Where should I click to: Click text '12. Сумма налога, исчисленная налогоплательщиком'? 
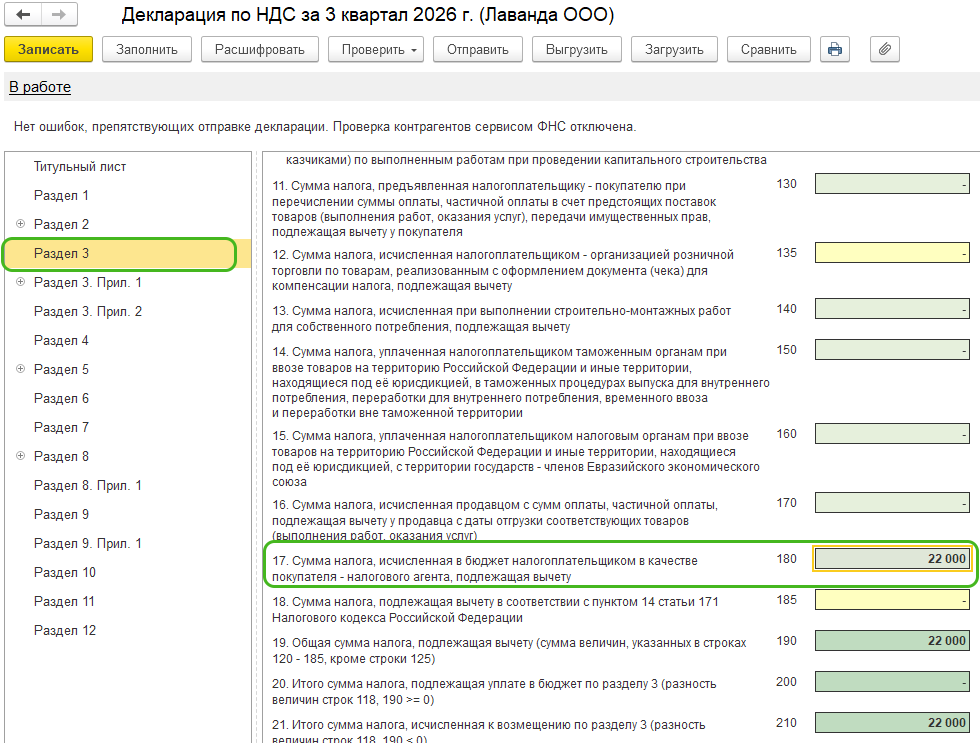(426, 255)
